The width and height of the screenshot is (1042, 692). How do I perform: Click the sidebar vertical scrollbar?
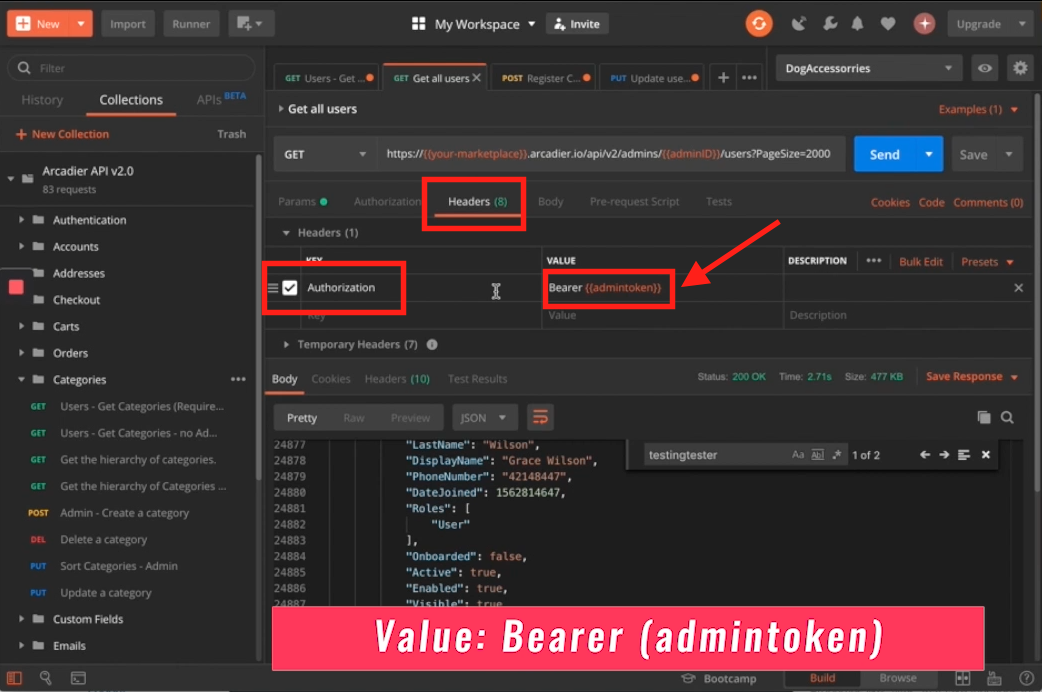pos(259,316)
